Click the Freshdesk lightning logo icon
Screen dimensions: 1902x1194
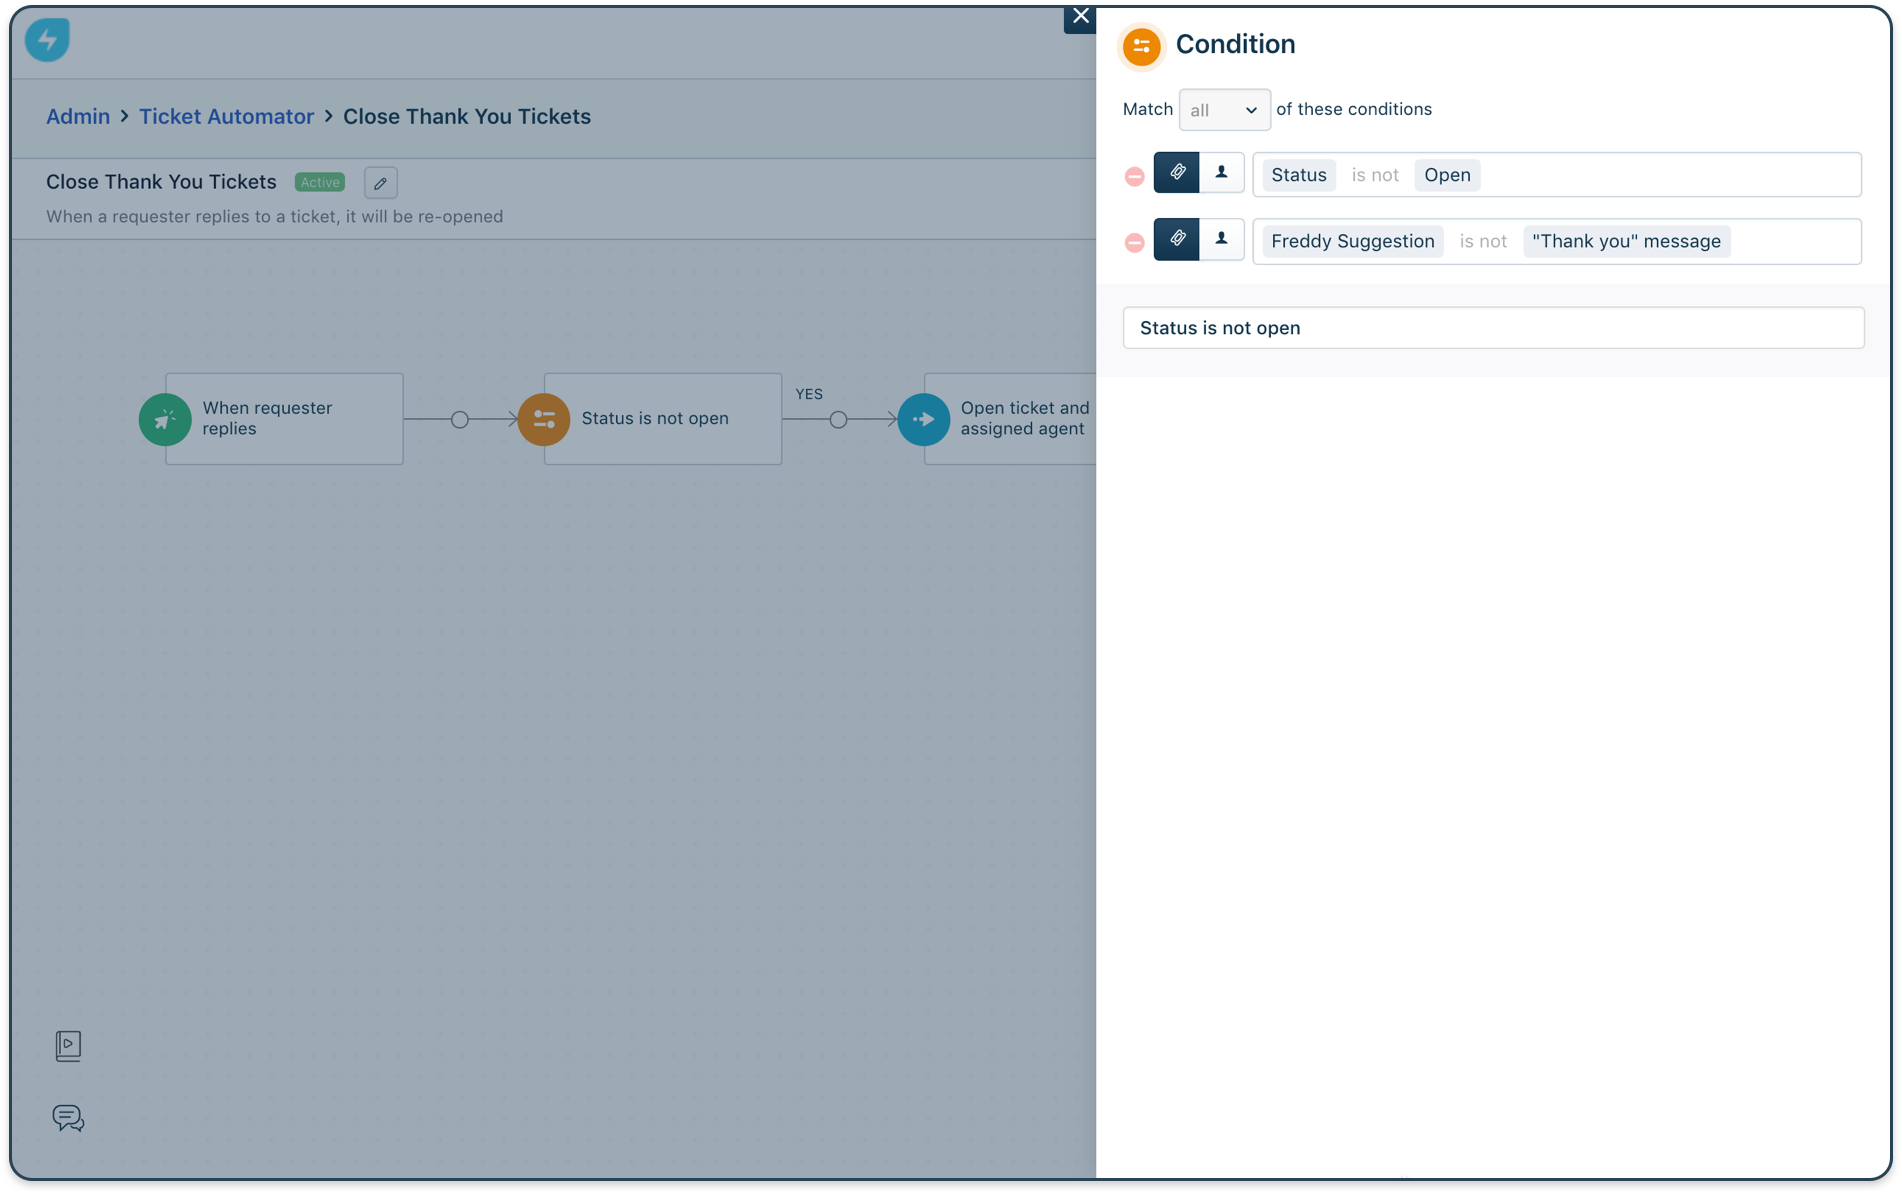47,40
